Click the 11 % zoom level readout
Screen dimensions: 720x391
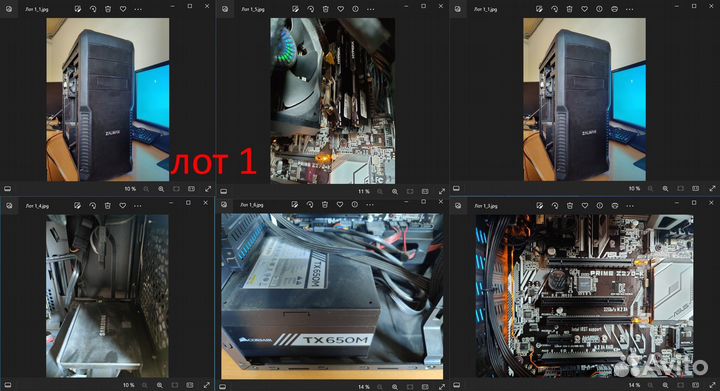tap(364, 191)
